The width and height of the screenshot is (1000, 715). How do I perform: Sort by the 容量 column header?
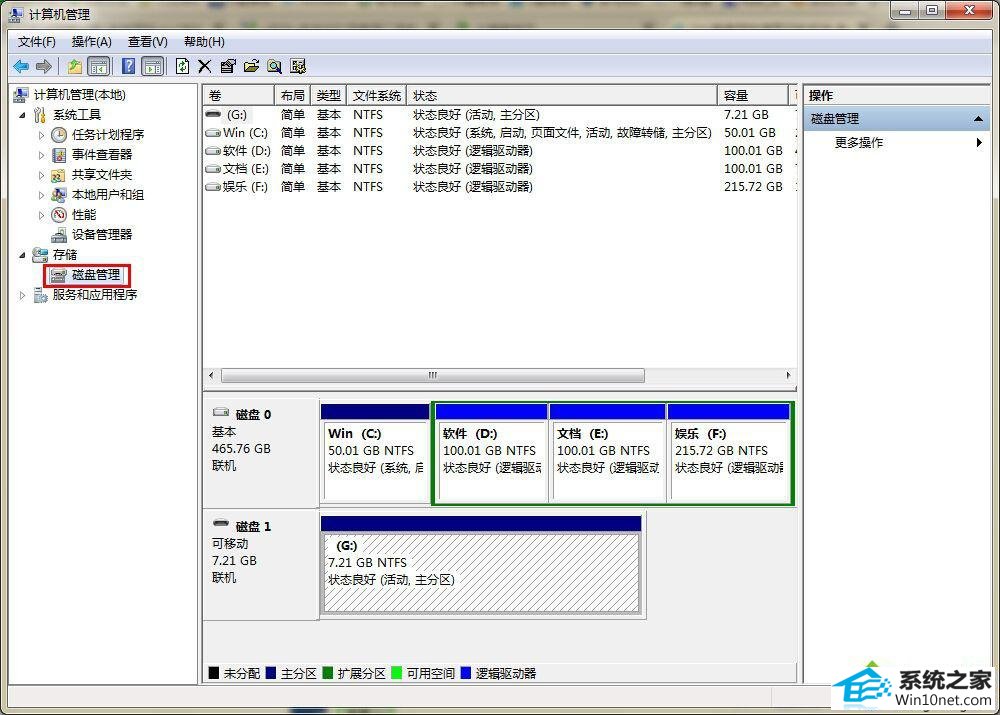coord(753,96)
